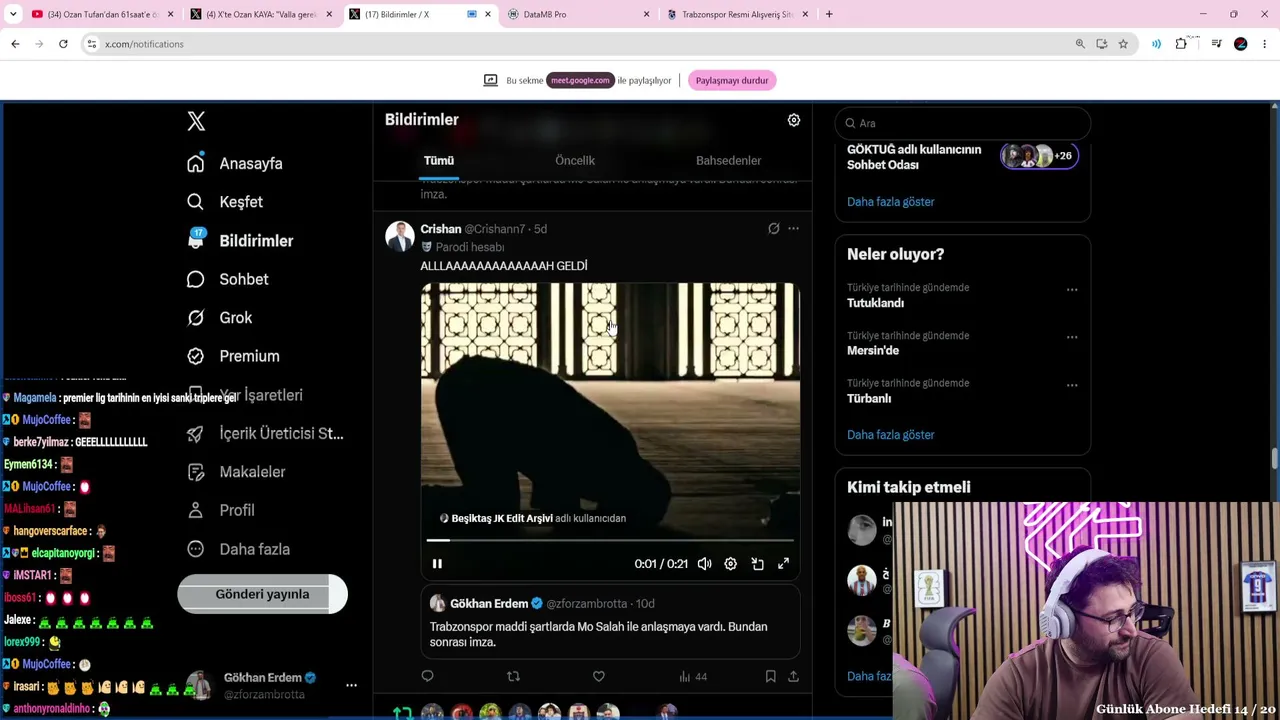This screenshot has height=720, width=1280.
Task: Launch Grok from the sidebar
Action: (x=220, y=318)
